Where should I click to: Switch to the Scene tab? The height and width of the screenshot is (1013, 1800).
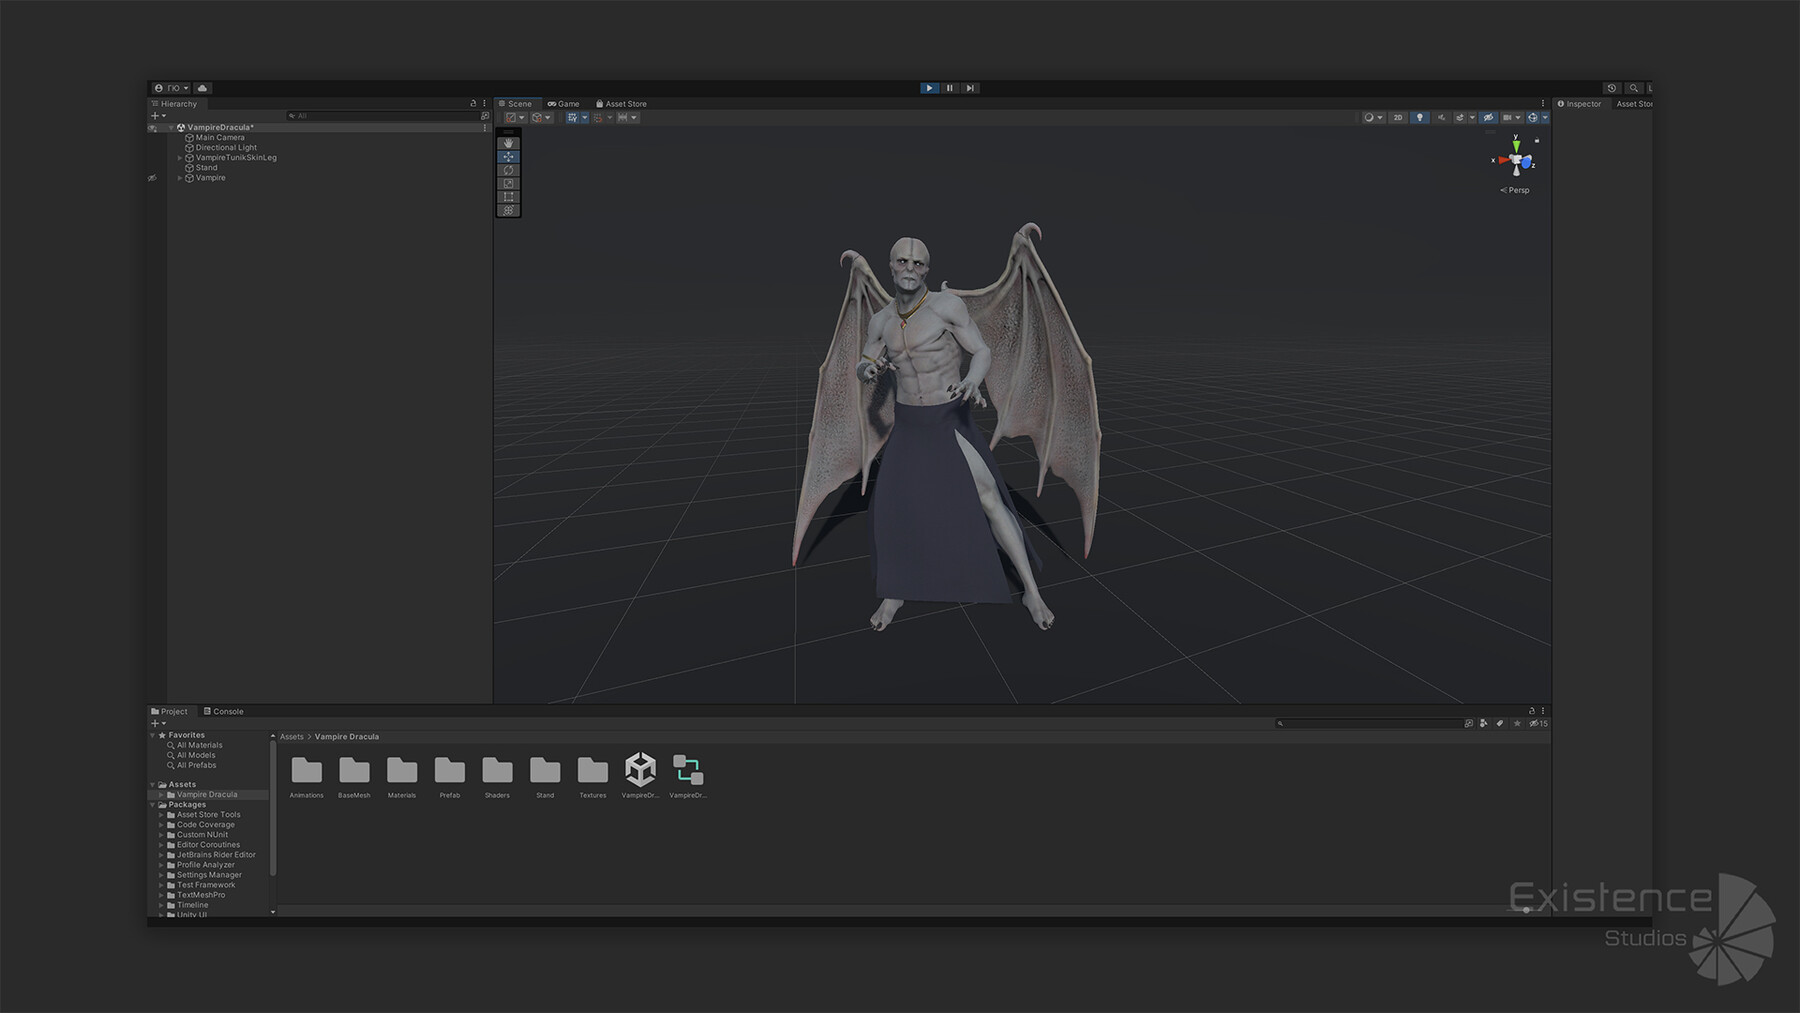(517, 103)
